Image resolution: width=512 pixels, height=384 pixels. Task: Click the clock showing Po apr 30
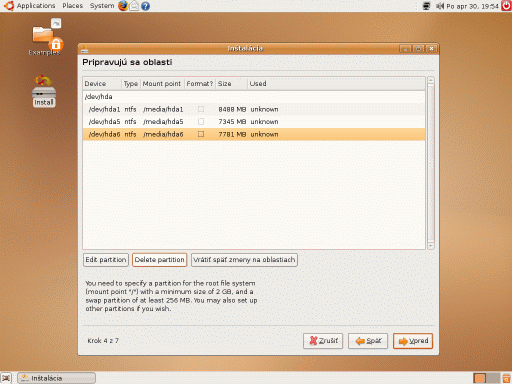(472, 6)
